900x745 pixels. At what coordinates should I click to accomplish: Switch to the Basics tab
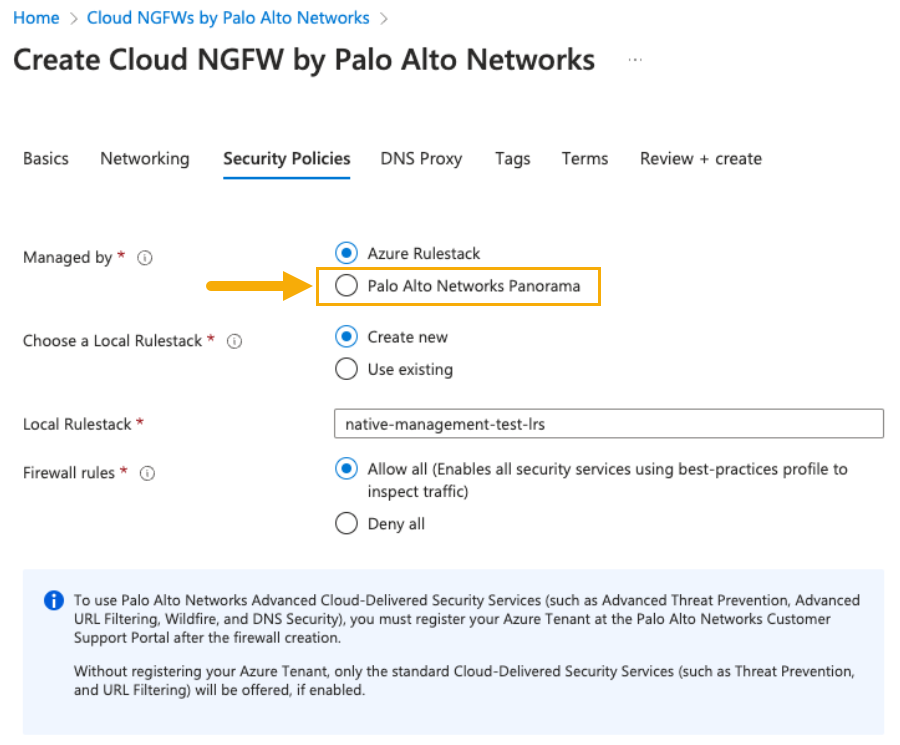pyautogui.click(x=46, y=159)
